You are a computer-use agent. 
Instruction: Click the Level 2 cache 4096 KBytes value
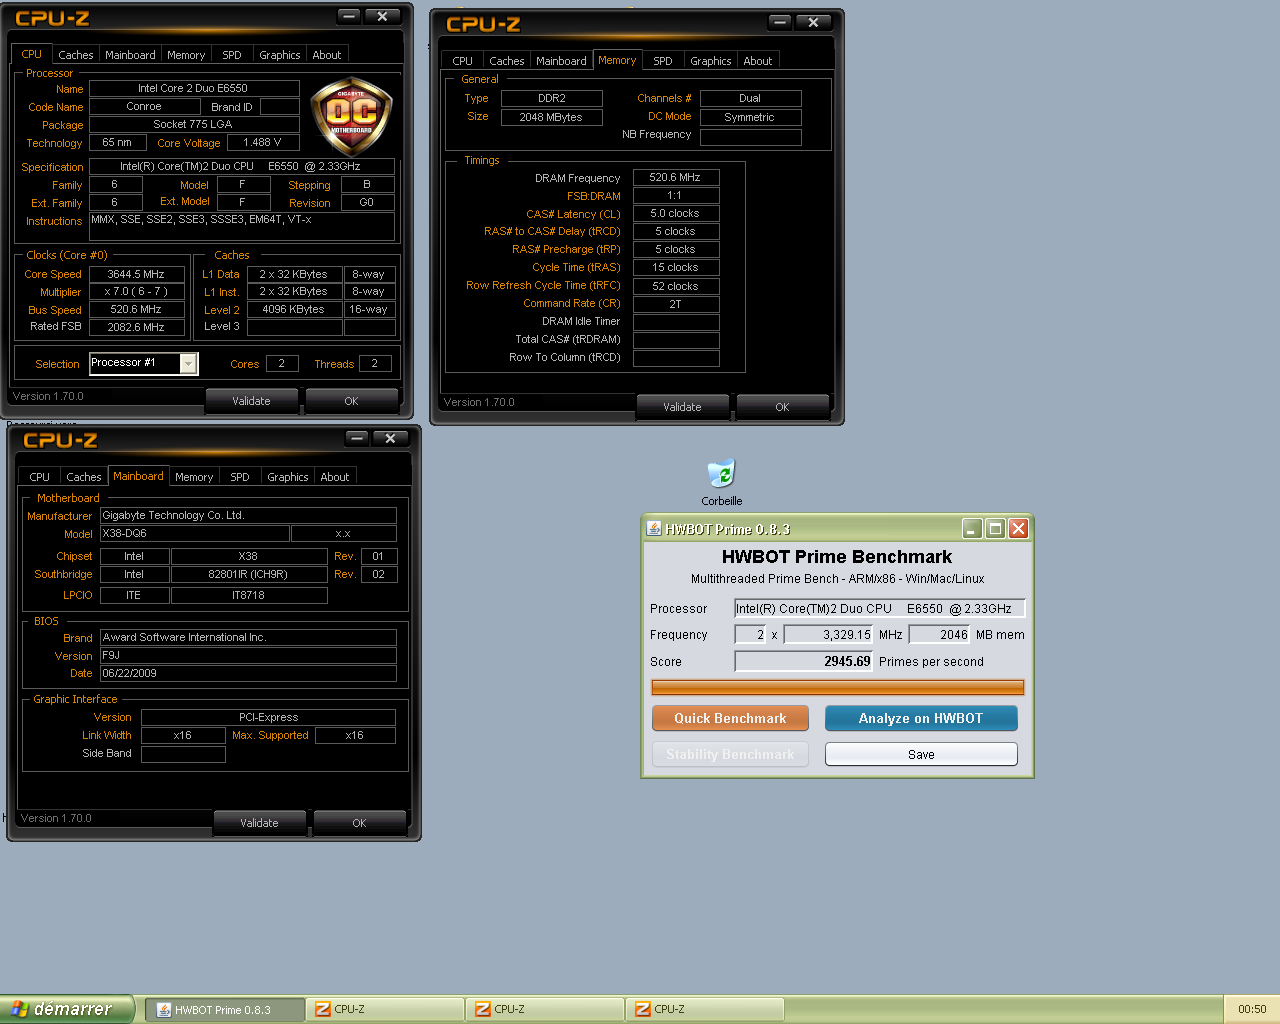click(x=294, y=309)
